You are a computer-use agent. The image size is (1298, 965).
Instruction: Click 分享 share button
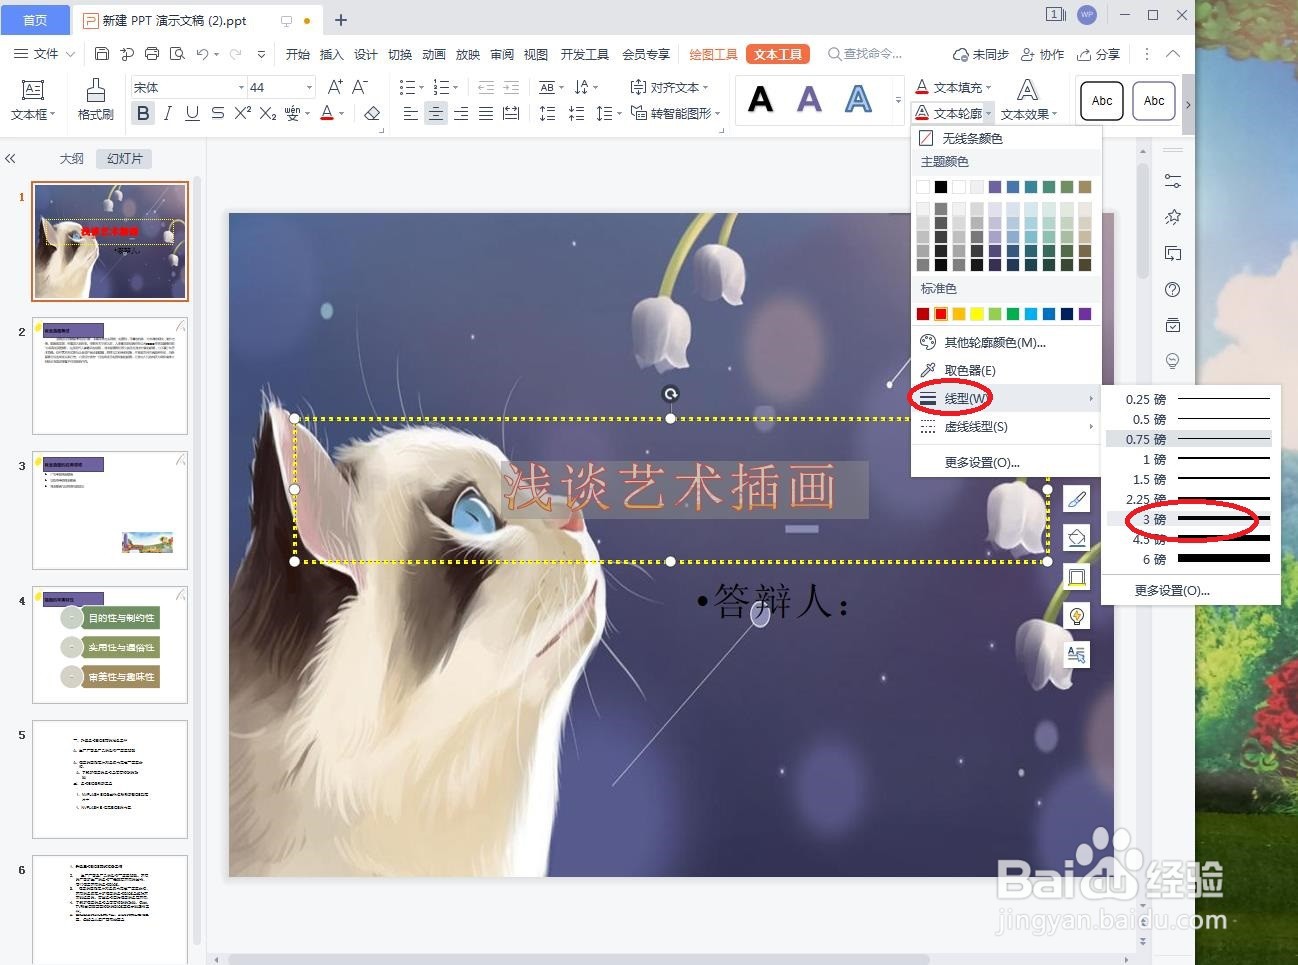point(1098,54)
